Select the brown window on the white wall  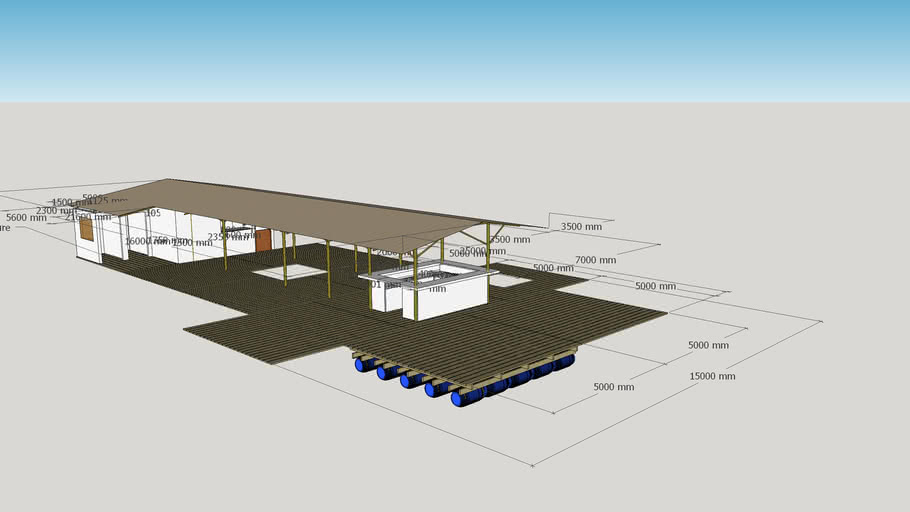coord(86,229)
